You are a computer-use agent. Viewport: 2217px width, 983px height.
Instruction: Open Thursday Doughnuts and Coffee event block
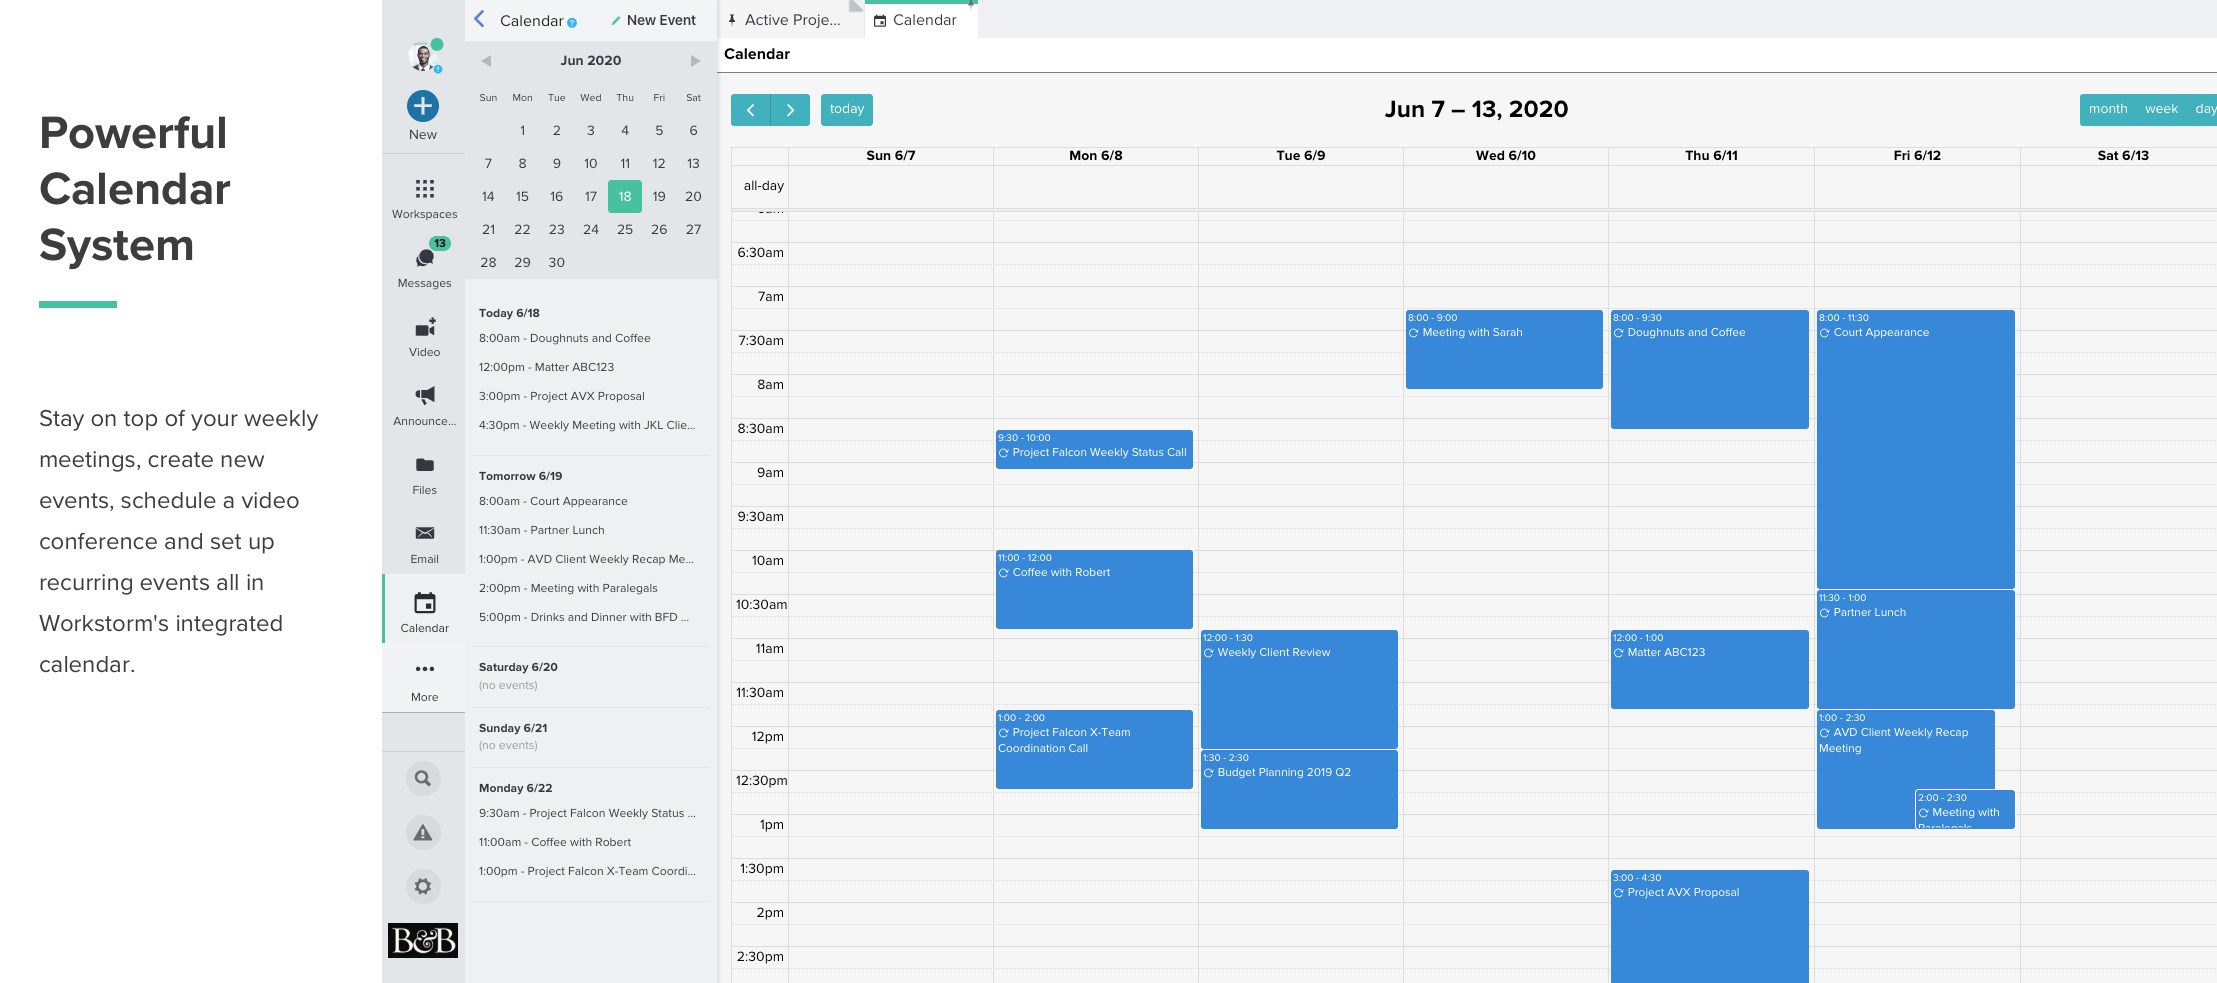(x=1709, y=369)
